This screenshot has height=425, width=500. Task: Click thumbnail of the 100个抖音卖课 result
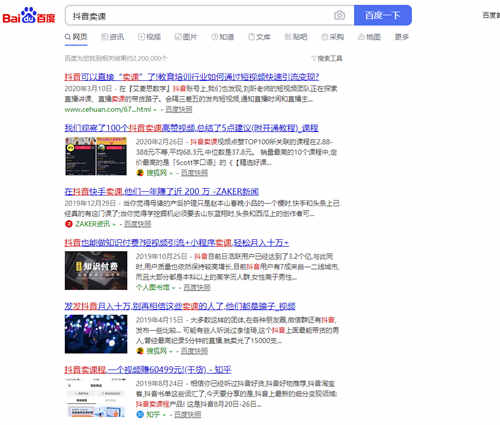point(96,156)
